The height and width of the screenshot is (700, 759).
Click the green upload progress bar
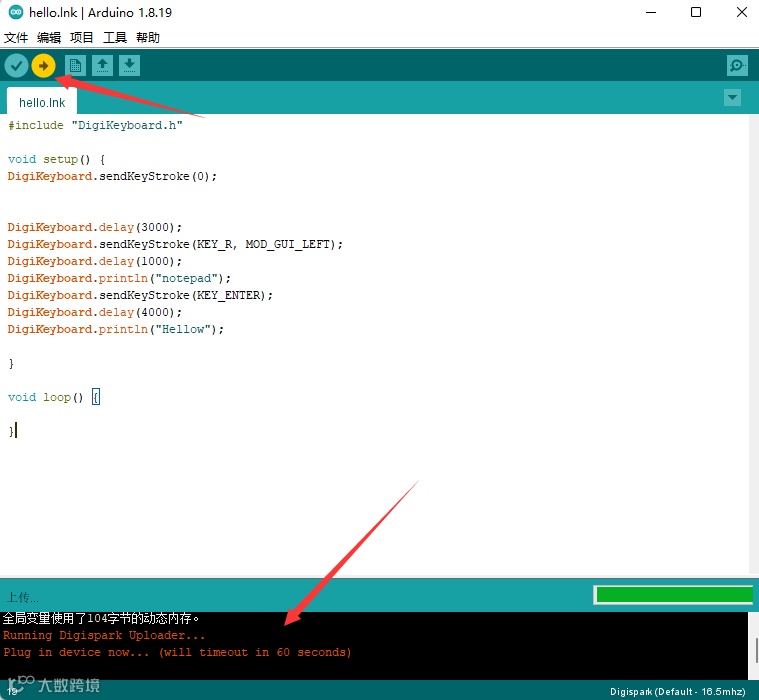(x=673, y=595)
